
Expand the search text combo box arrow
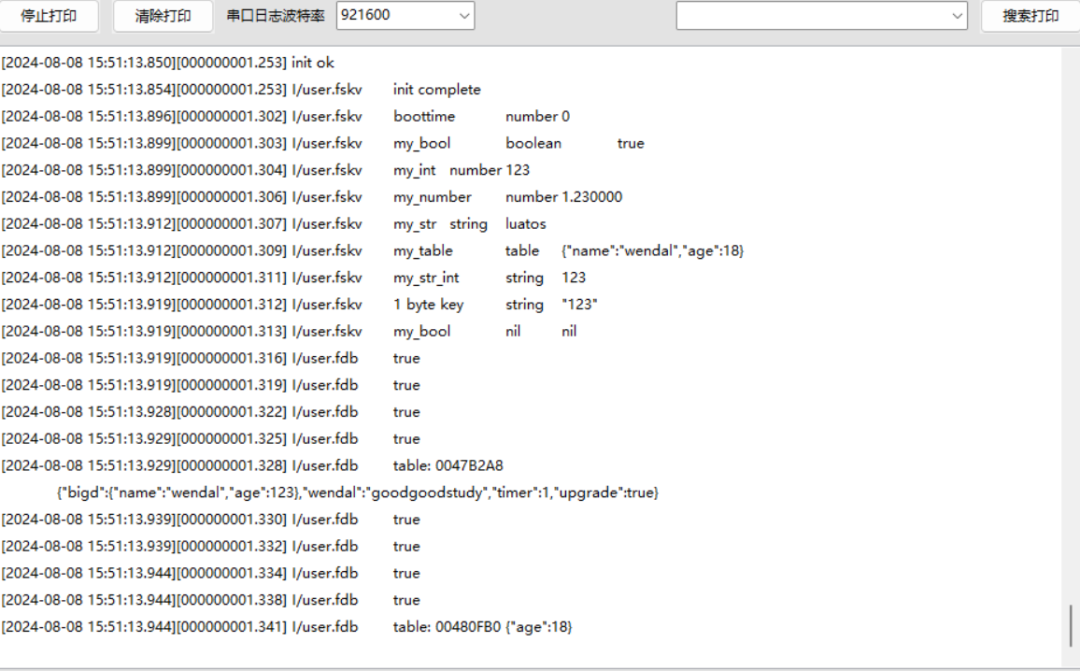[x=957, y=16]
